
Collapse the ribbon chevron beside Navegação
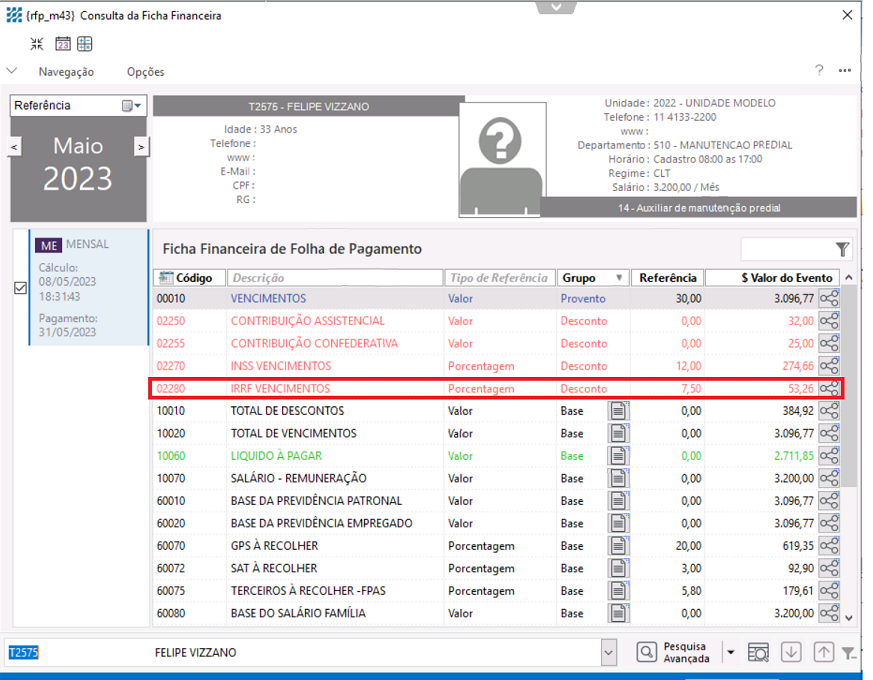pos(12,71)
